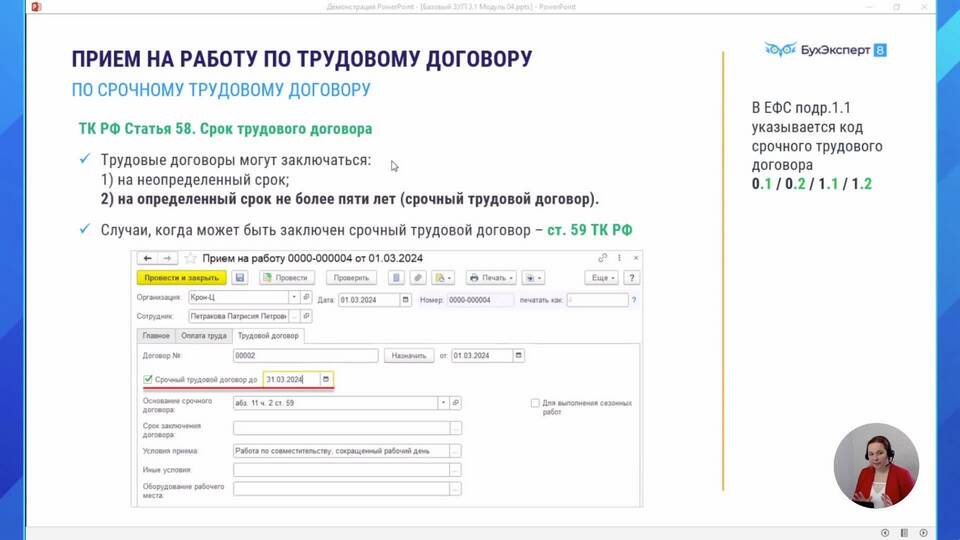
Task: Click into the "Условия приема" text field
Action: pos(340,451)
